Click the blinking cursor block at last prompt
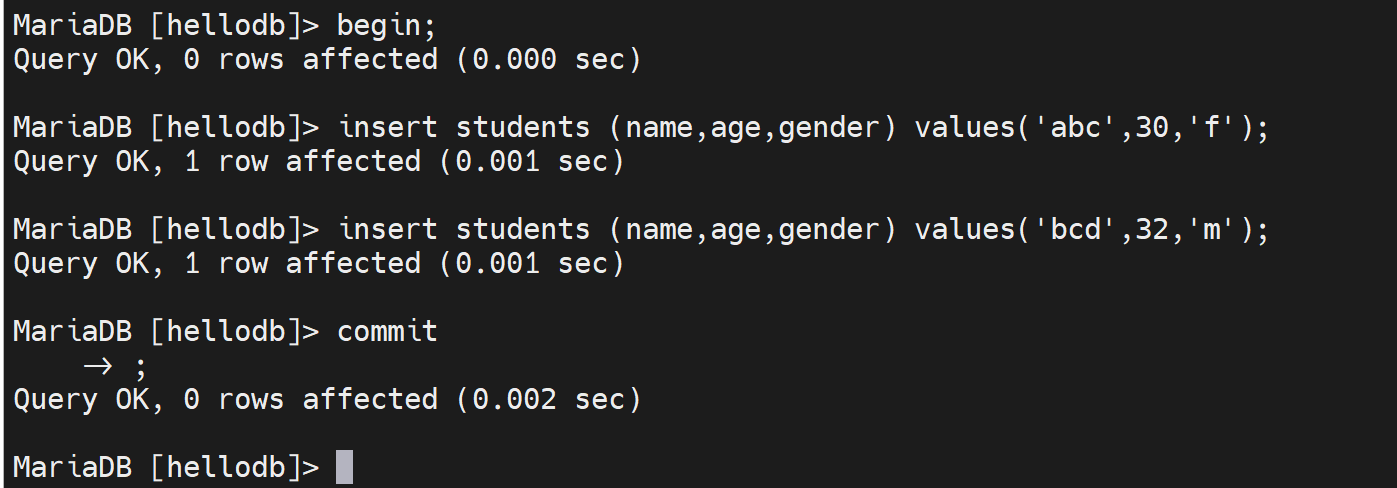The width and height of the screenshot is (1397, 488). tap(344, 467)
